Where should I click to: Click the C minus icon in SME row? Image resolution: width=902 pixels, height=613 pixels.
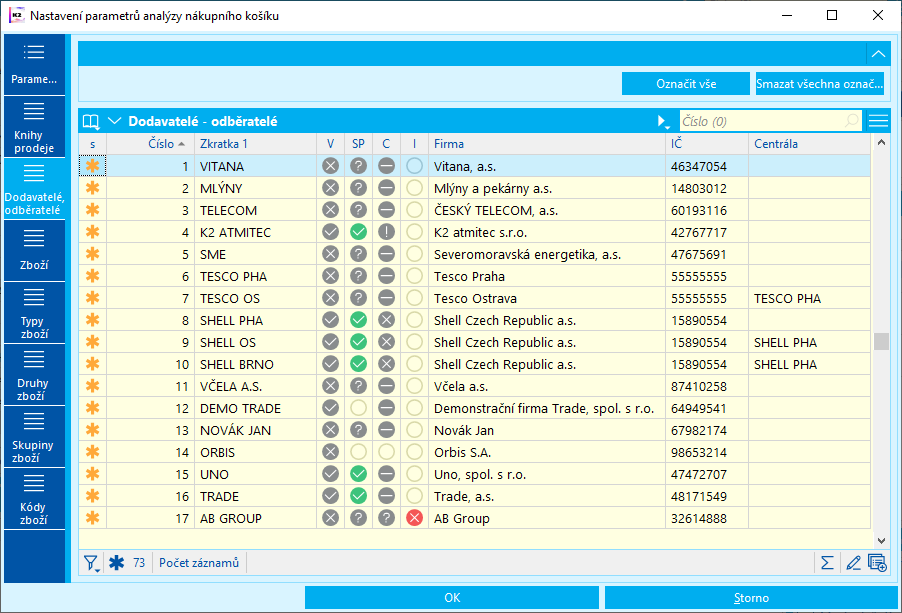pos(387,254)
